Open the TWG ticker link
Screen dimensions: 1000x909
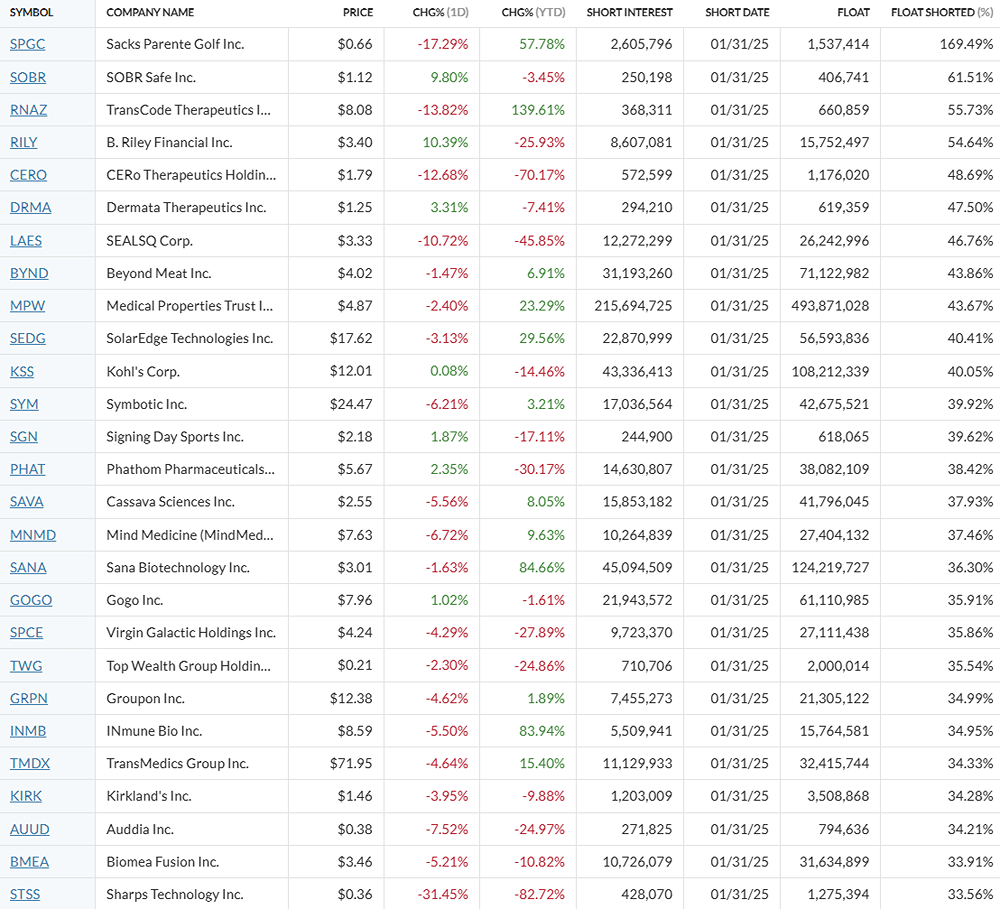[x=26, y=665]
